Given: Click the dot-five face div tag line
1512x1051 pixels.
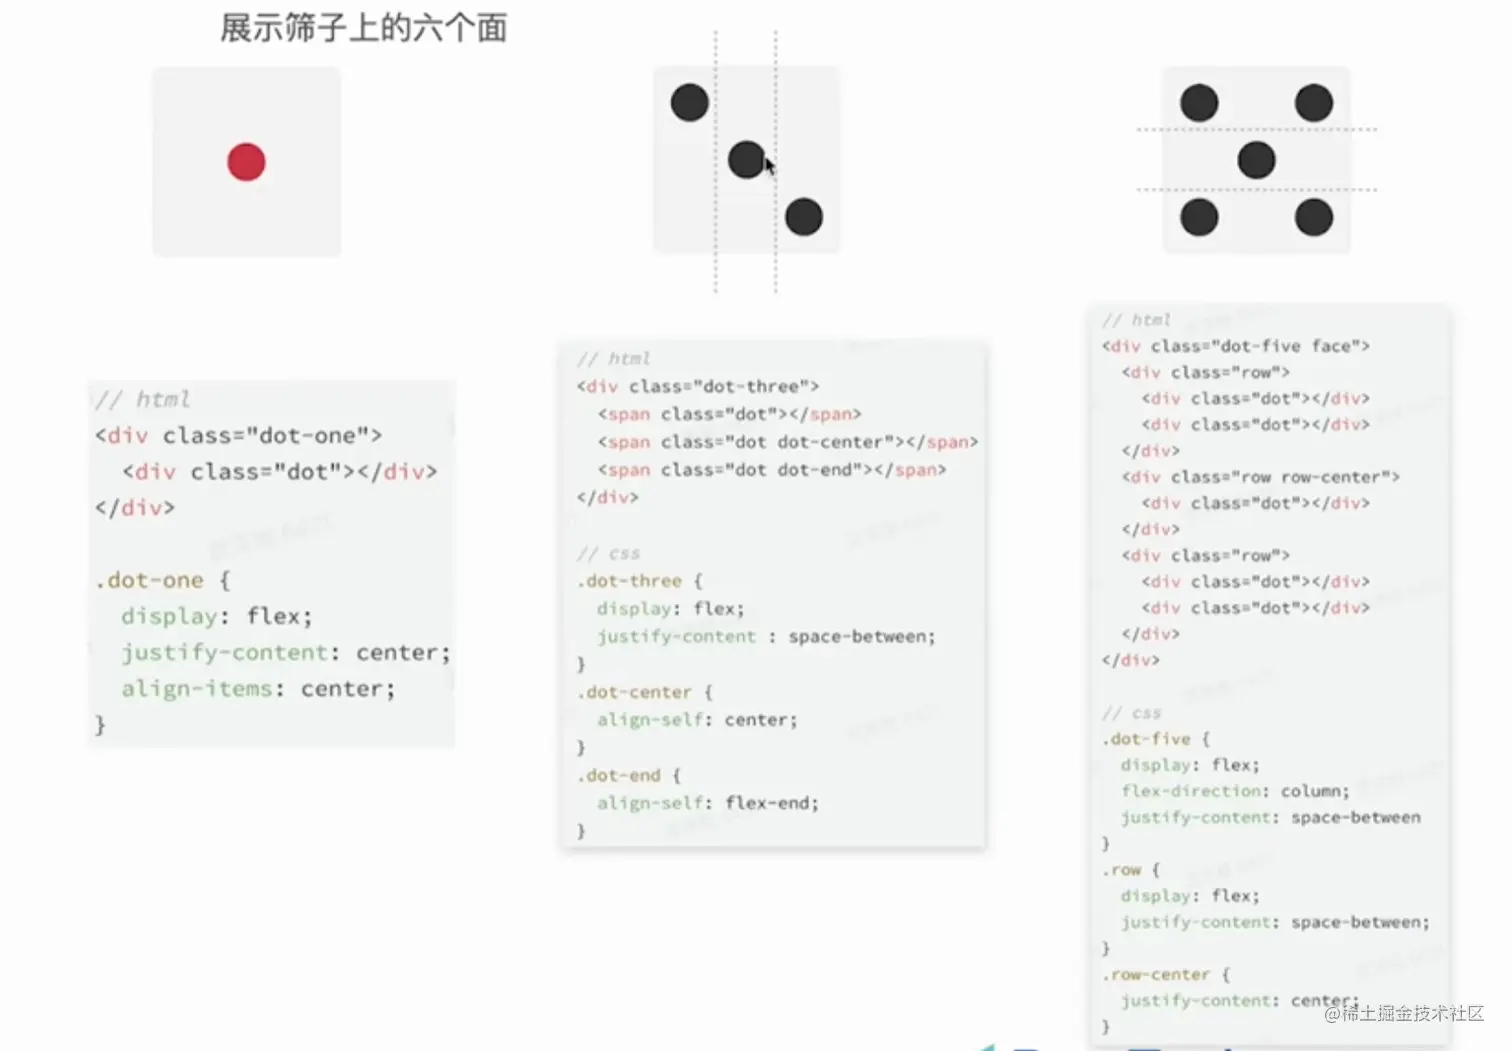Looking at the screenshot, I should tap(1236, 346).
